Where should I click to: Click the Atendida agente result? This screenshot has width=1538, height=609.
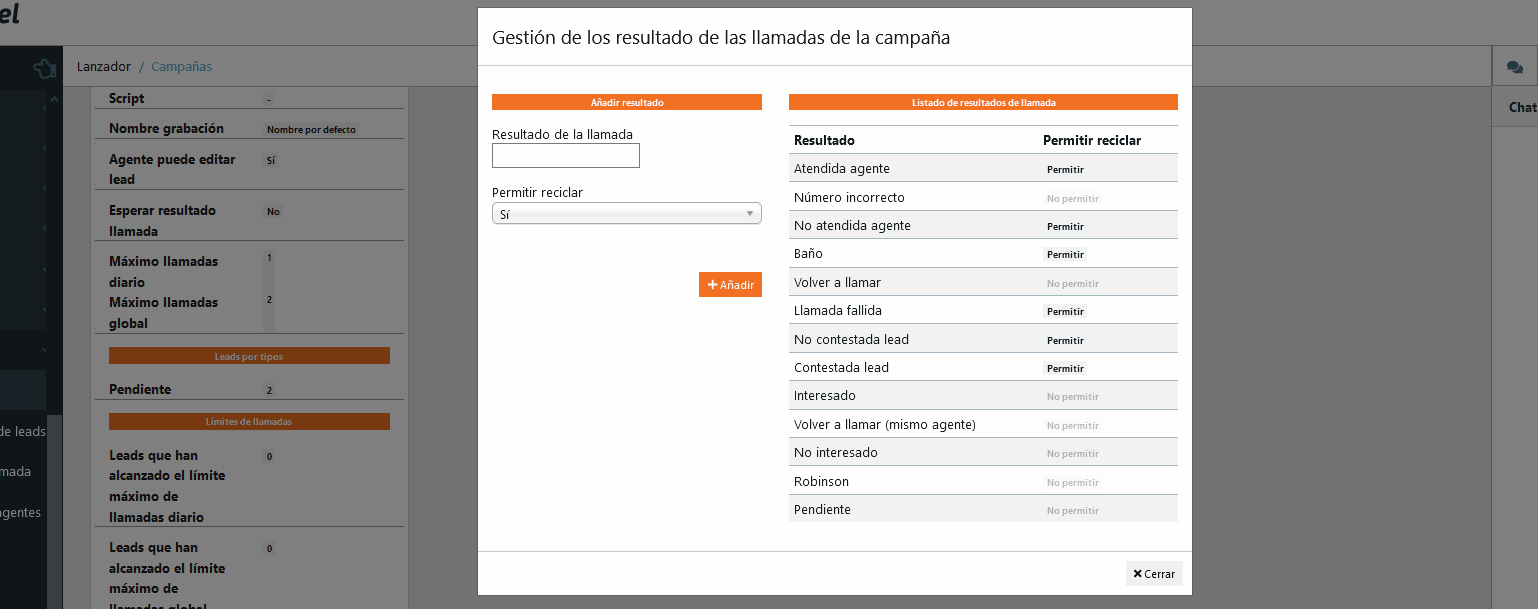(841, 169)
